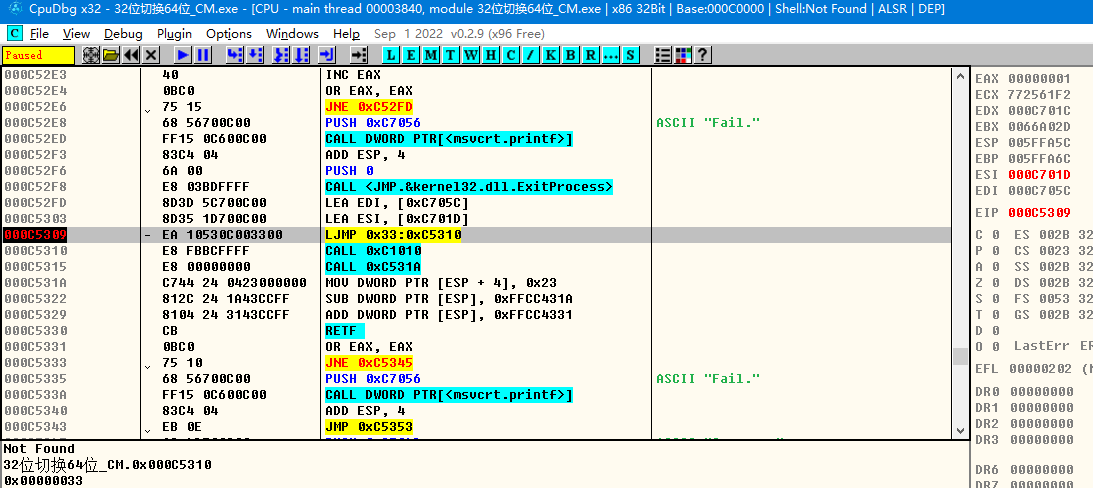
Task: Show Windows list (W button)
Action: point(471,56)
